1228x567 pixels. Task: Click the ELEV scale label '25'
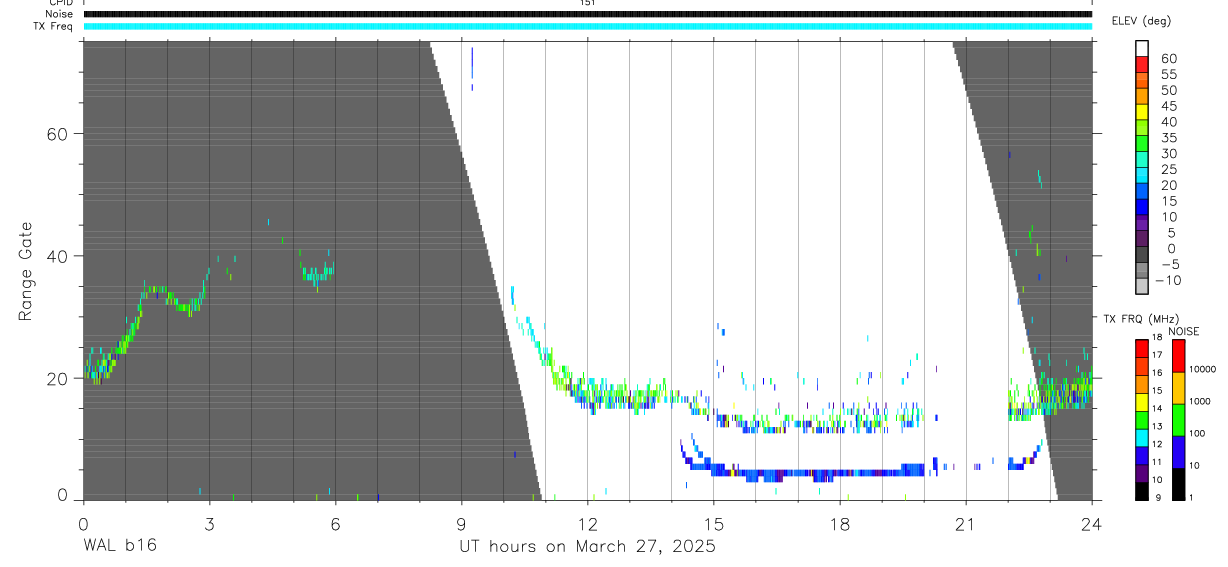(1169, 169)
